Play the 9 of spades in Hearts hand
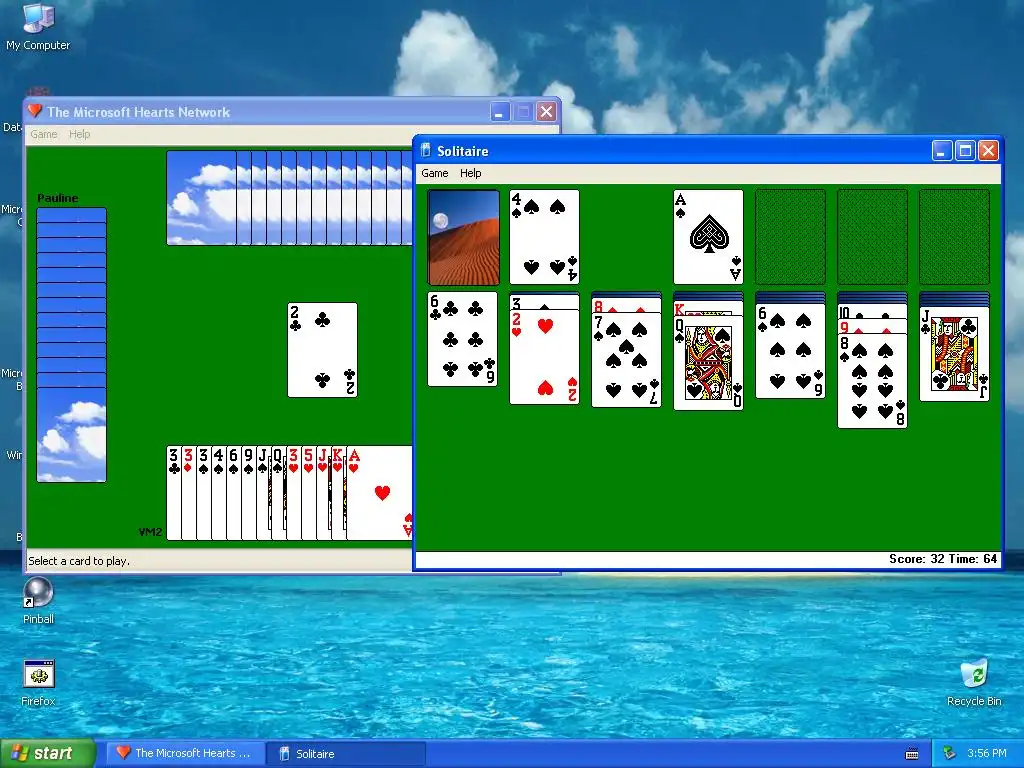Viewport: 1024px width, 768px height. point(249,493)
